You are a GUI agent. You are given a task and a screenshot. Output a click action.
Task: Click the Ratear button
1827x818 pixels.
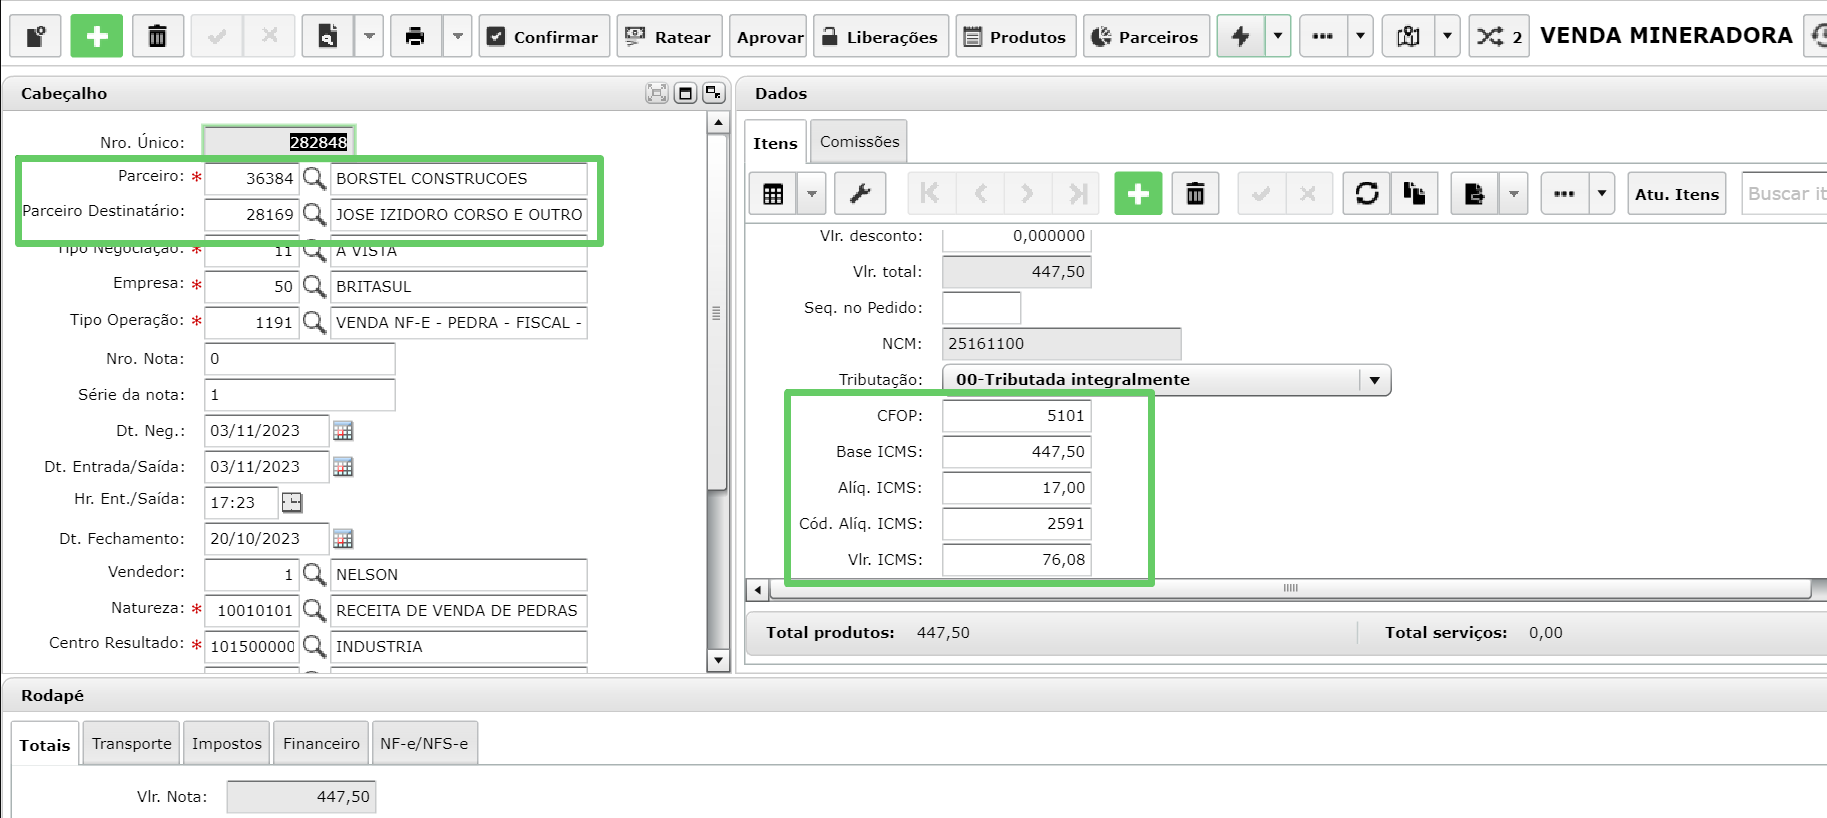669,36
